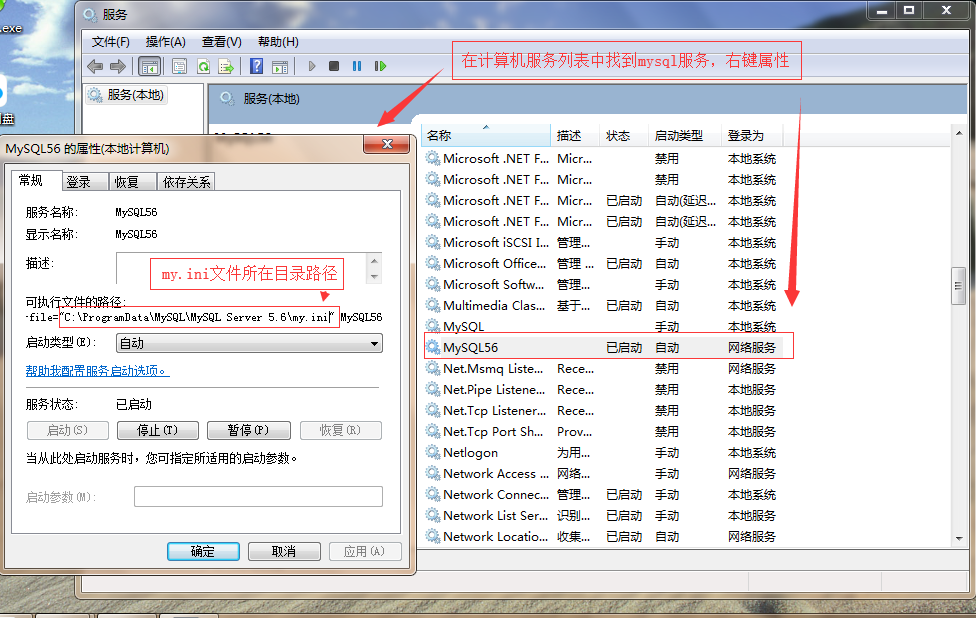The image size is (976, 618).
Task: Click the gear icon of MySQL56 service row
Action: pos(433,347)
